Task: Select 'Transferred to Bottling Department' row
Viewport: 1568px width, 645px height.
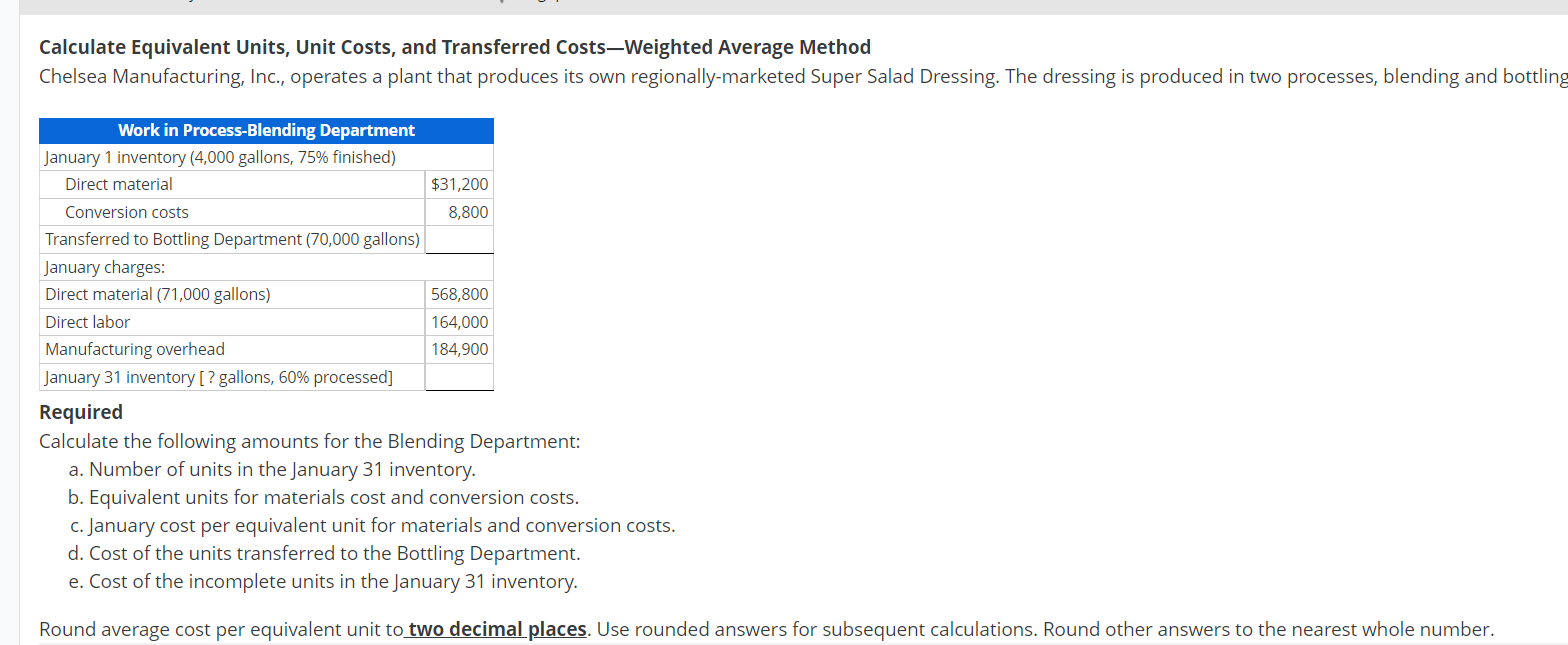Action: [232, 239]
